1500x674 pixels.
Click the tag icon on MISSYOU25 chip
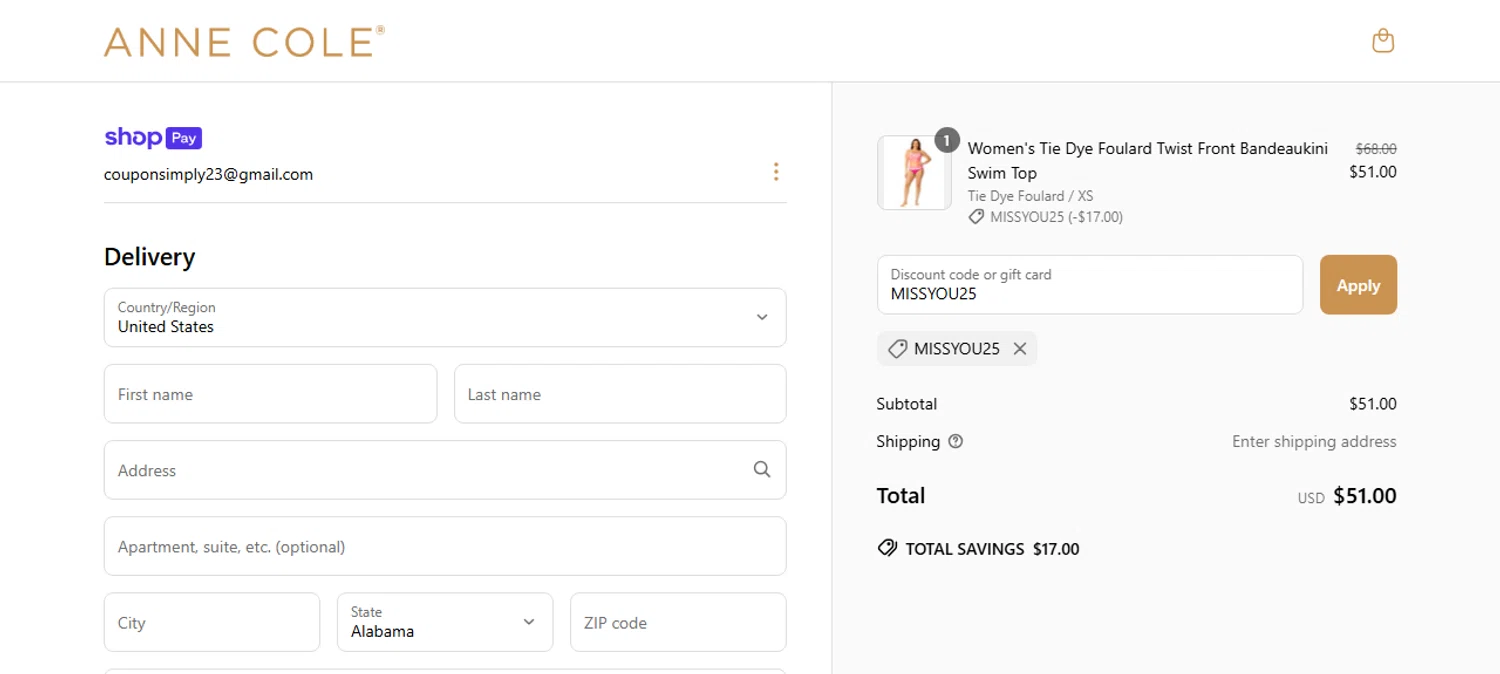click(897, 349)
